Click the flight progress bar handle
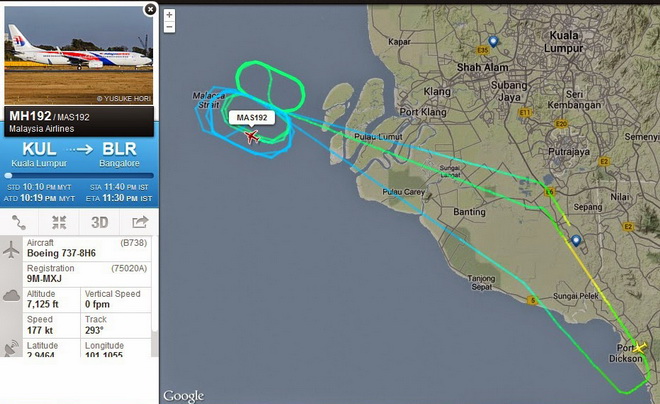 tap(8, 175)
